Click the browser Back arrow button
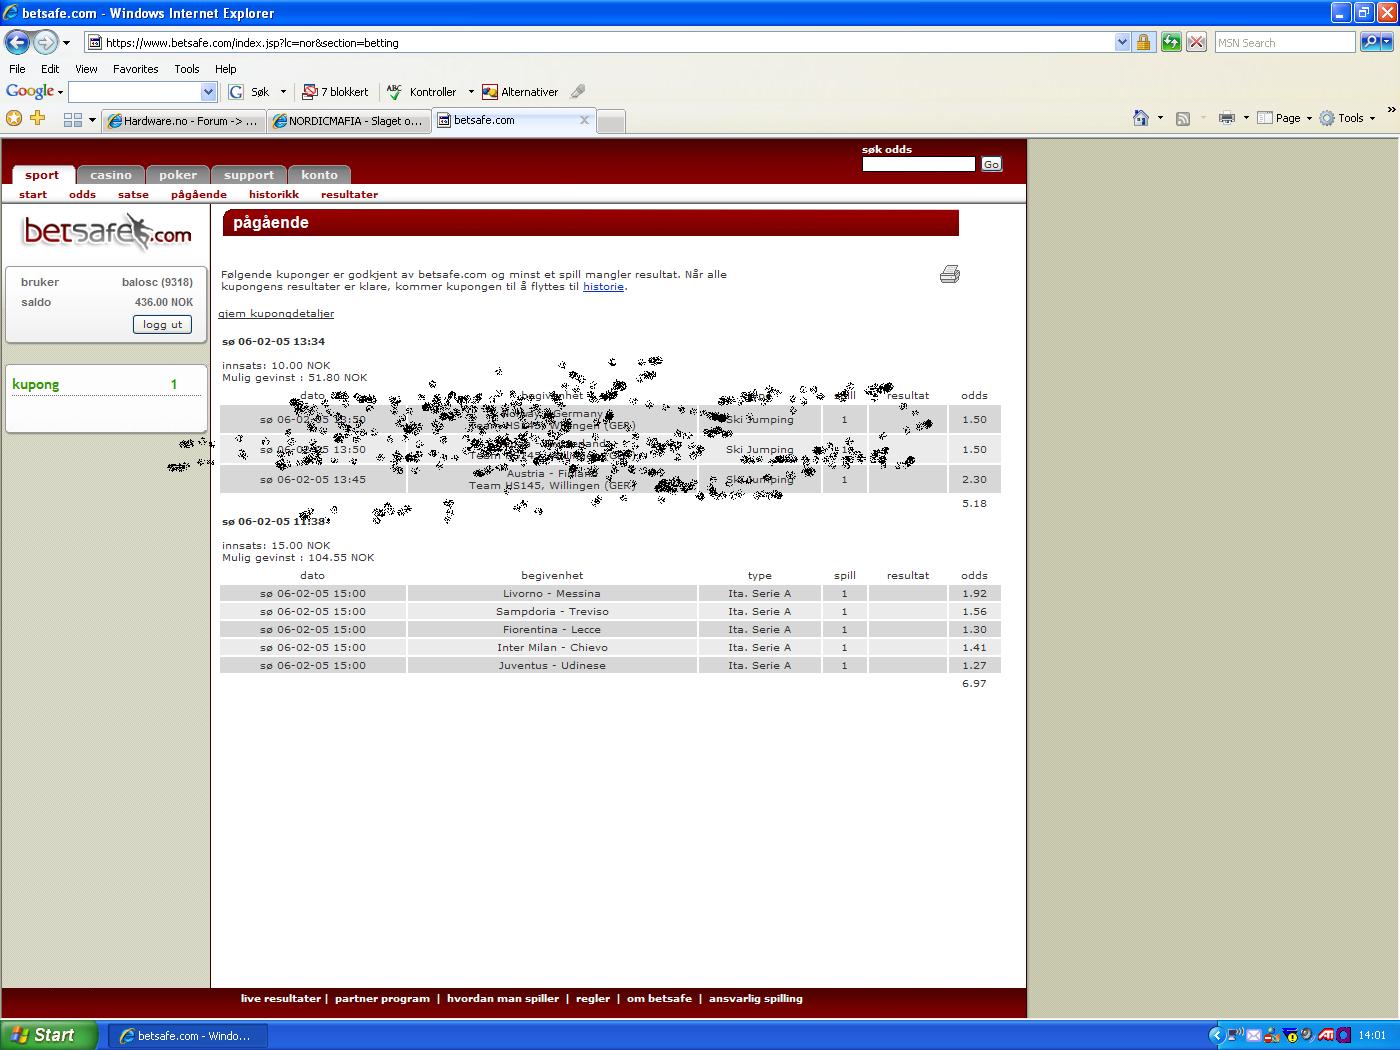The height and width of the screenshot is (1050, 1400). [x=17, y=42]
